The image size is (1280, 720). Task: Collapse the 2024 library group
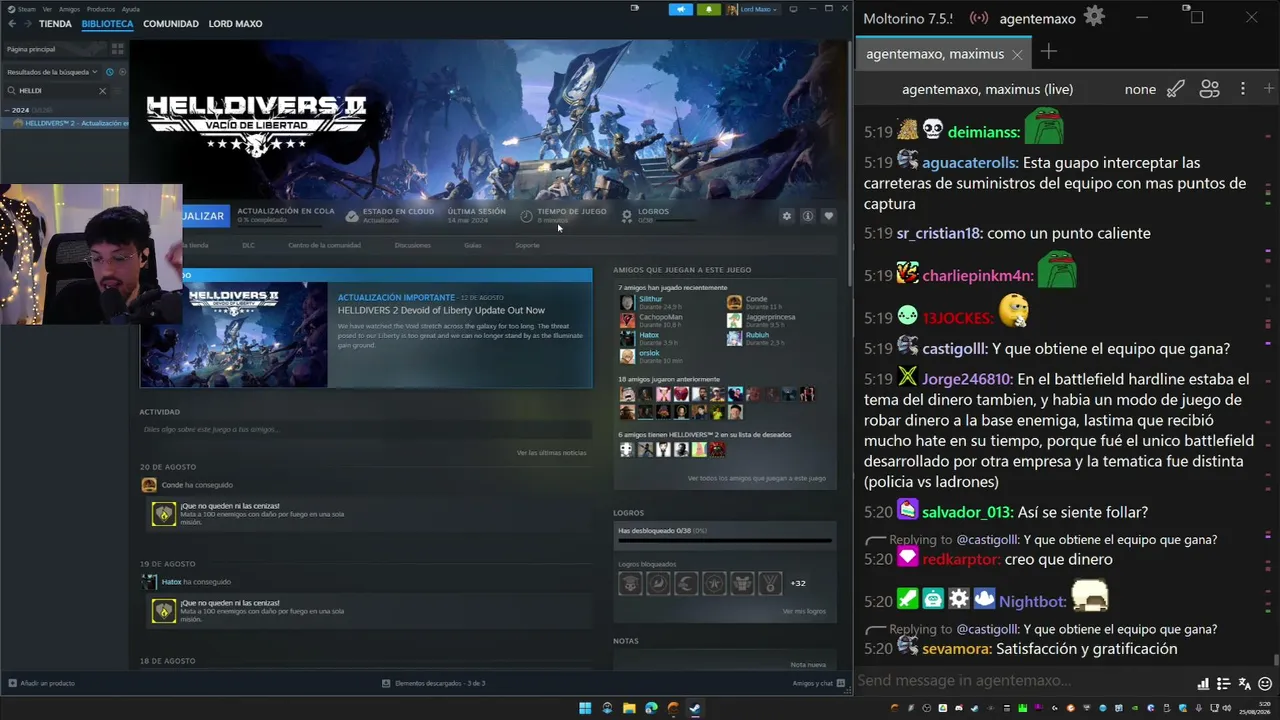pos(8,110)
